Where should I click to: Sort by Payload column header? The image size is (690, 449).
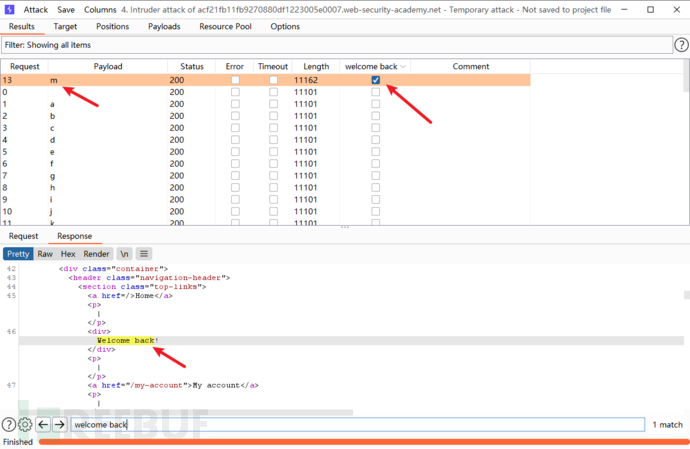point(108,66)
